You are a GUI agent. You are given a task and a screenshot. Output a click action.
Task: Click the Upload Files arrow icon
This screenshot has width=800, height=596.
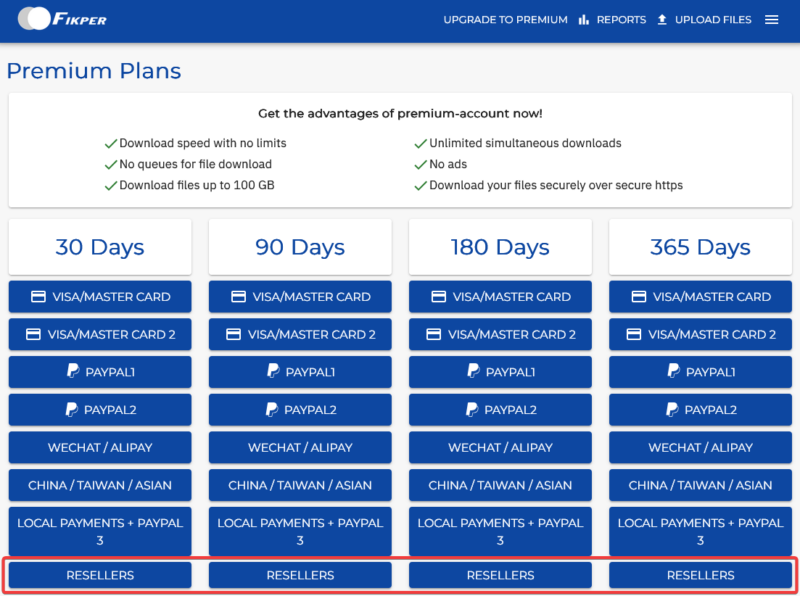click(x=662, y=20)
